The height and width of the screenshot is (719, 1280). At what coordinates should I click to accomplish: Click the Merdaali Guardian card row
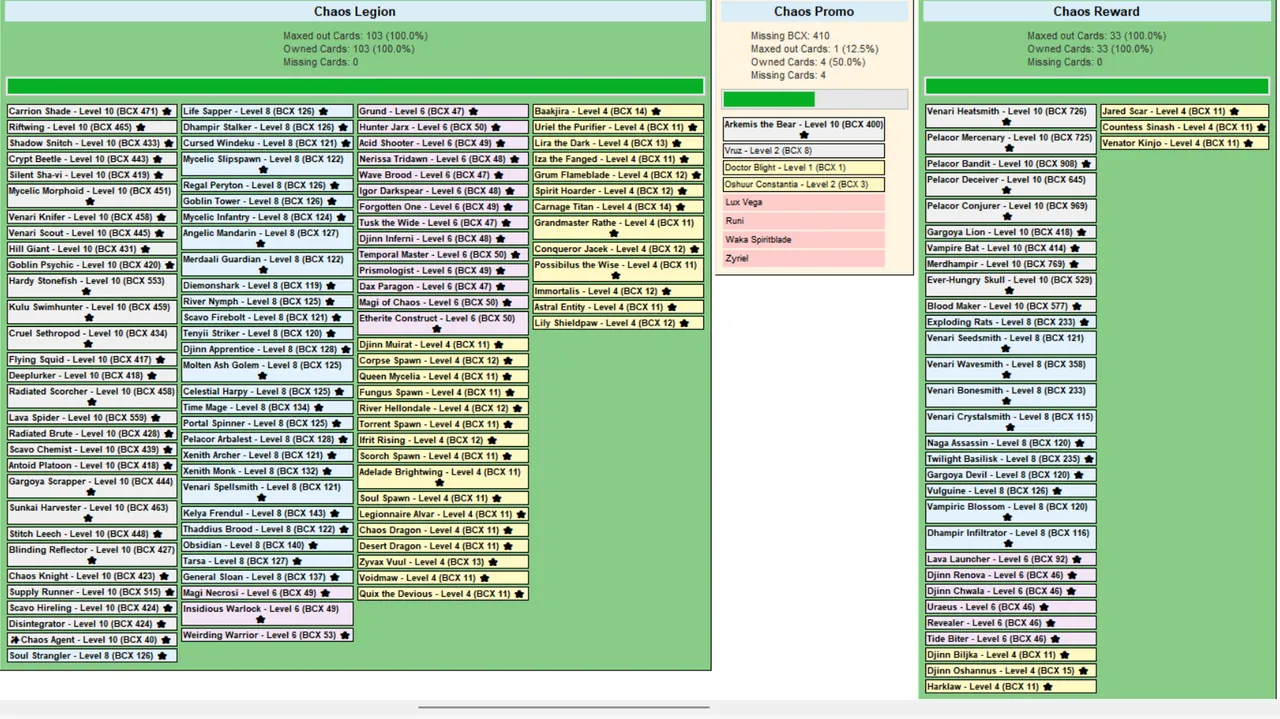pyautogui.click(x=267, y=264)
